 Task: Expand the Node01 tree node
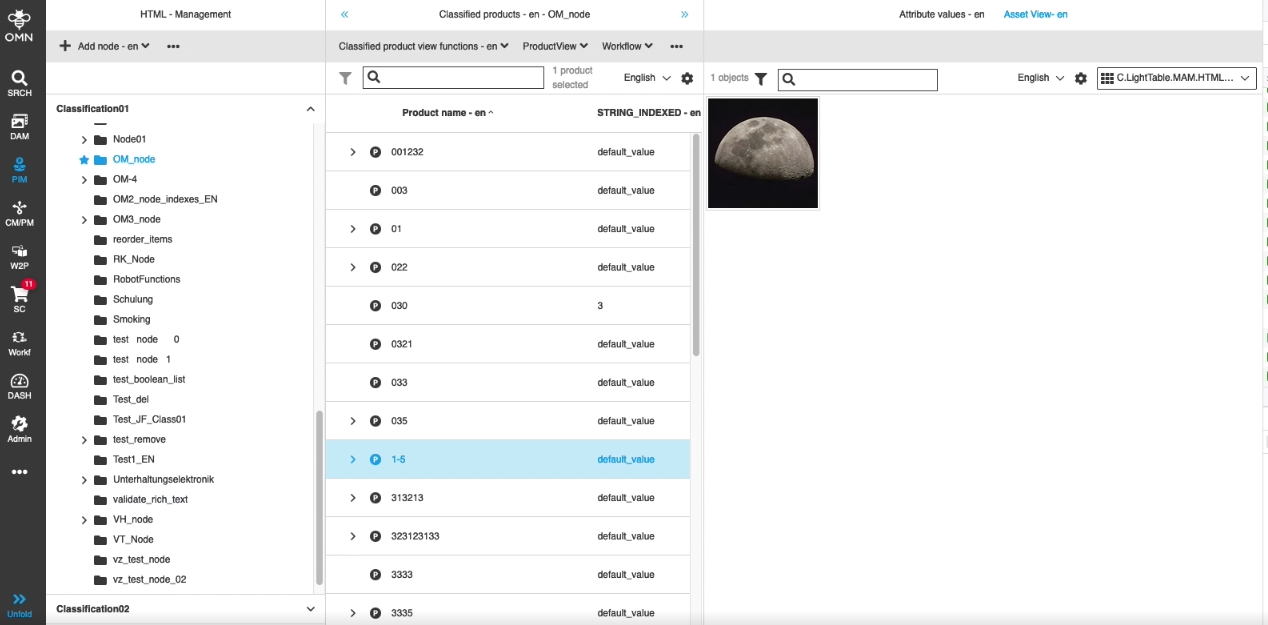point(84,140)
